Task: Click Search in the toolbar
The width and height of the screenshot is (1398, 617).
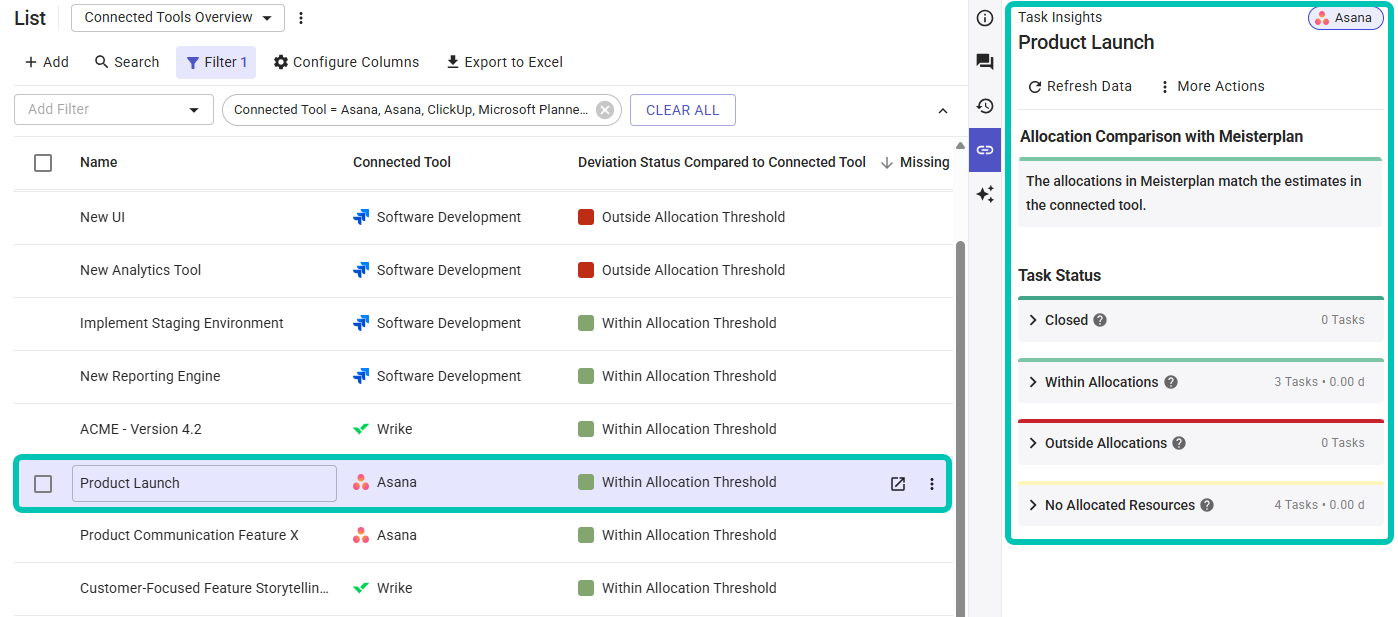Action: pos(127,62)
